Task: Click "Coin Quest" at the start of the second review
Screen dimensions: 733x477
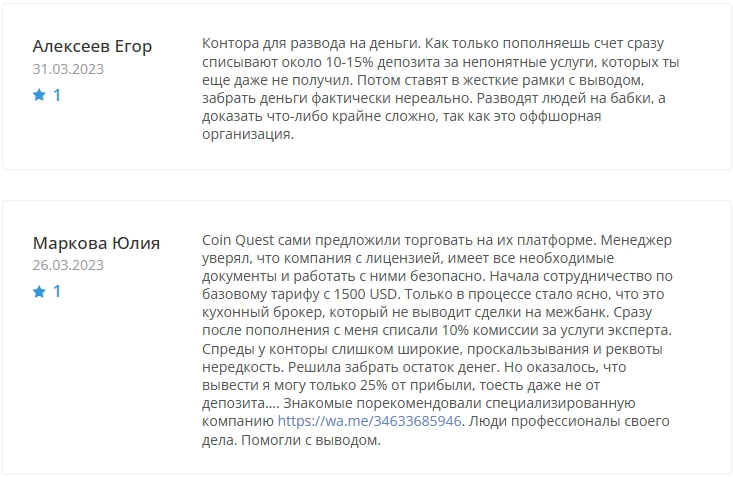Action: tap(238, 240)
